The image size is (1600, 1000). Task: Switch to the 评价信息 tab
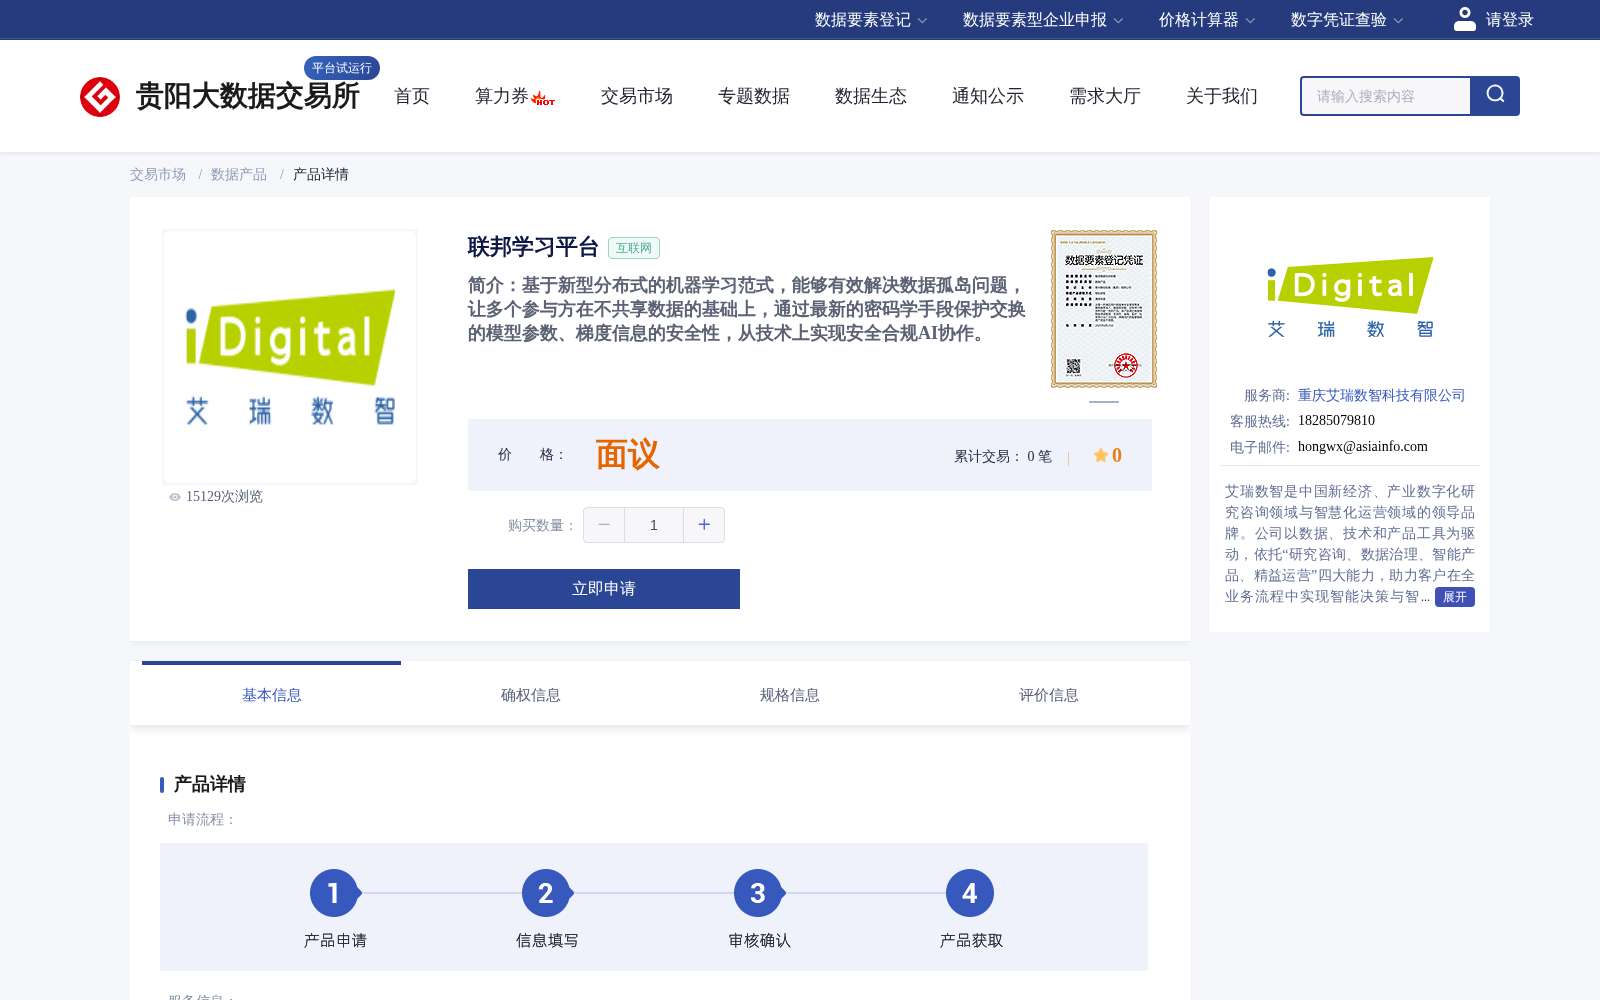coord(1049,695)
